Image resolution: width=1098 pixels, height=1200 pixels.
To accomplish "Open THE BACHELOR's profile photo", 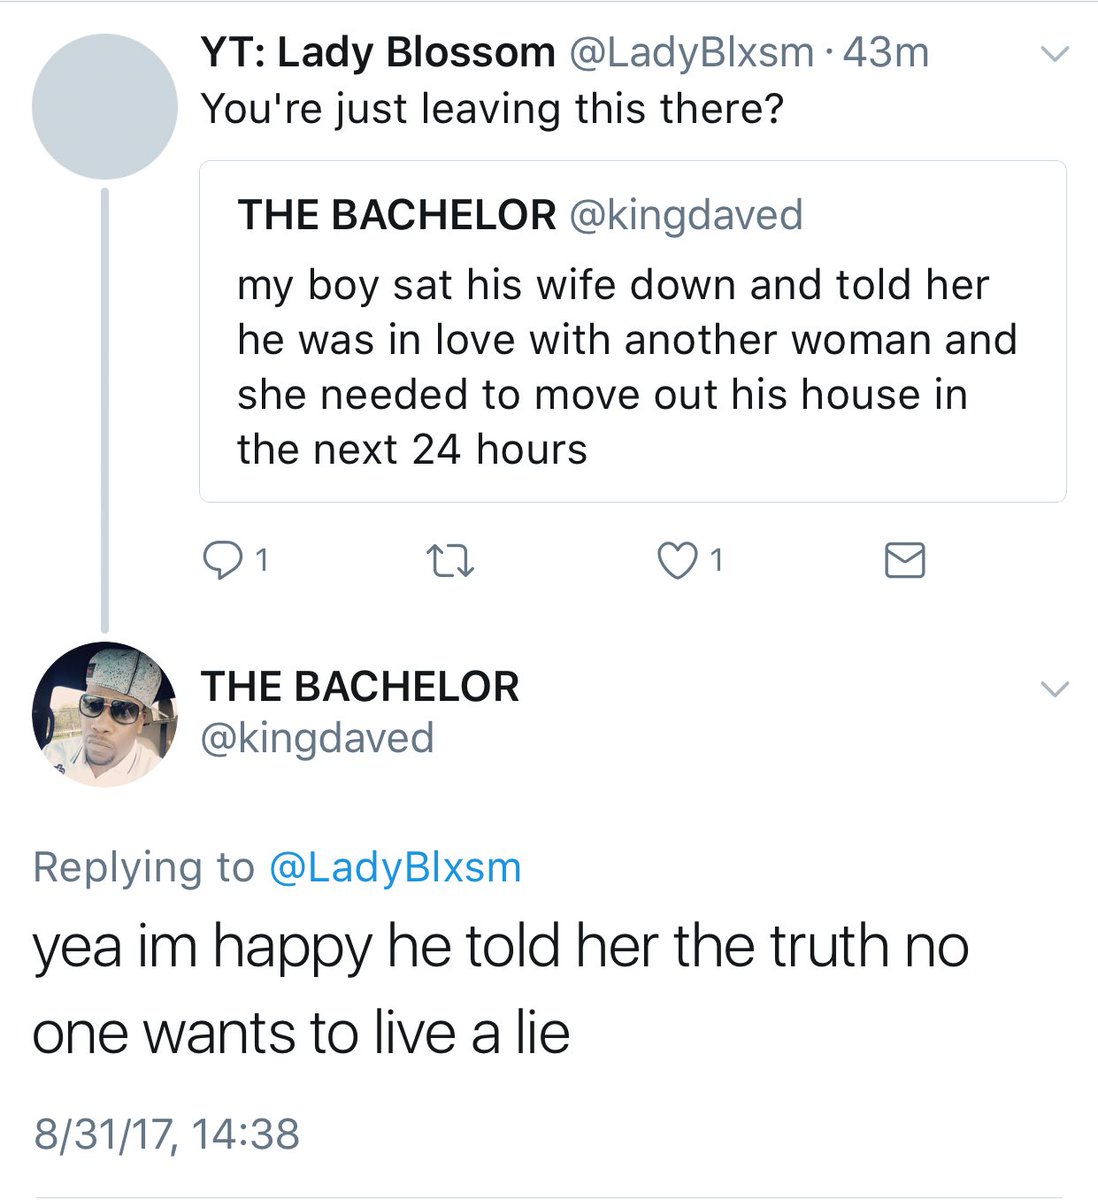I will (105, 714).
